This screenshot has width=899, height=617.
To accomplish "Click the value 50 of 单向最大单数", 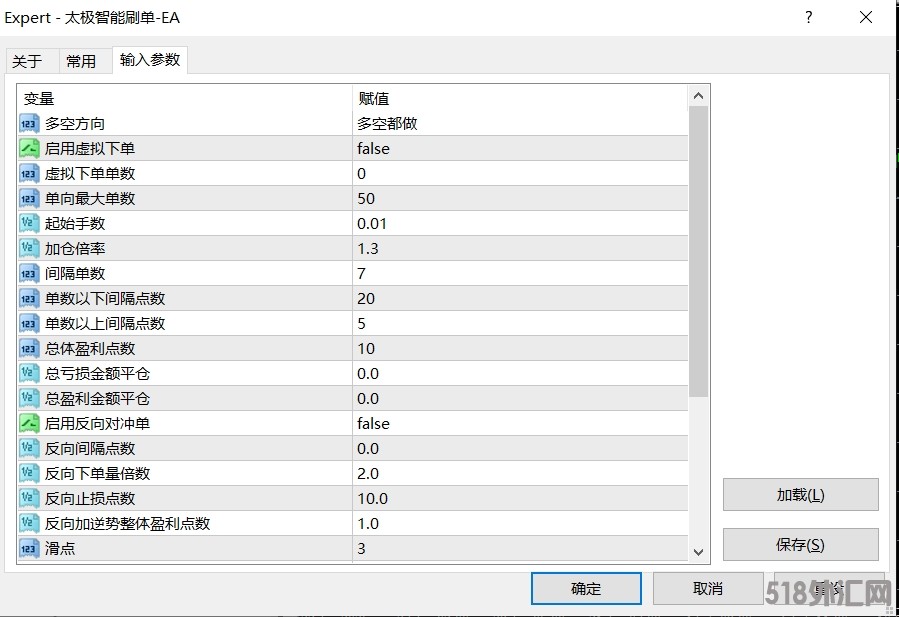I will coord(366,198).
